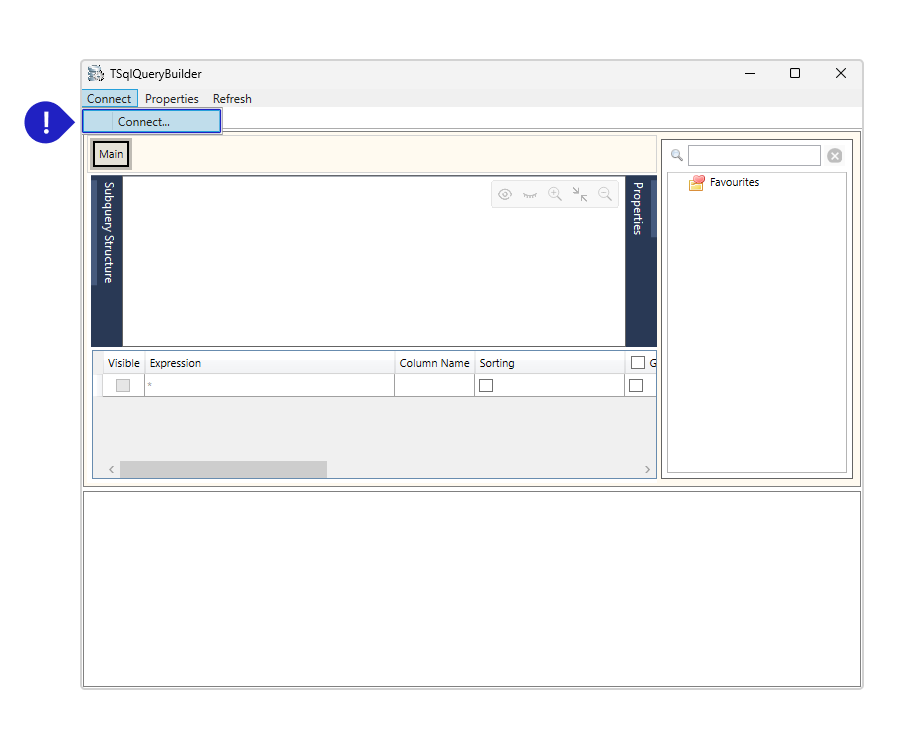Clear search with the round X icon
The height and width of the screenshot is (749, 923).
click(835, 156)
